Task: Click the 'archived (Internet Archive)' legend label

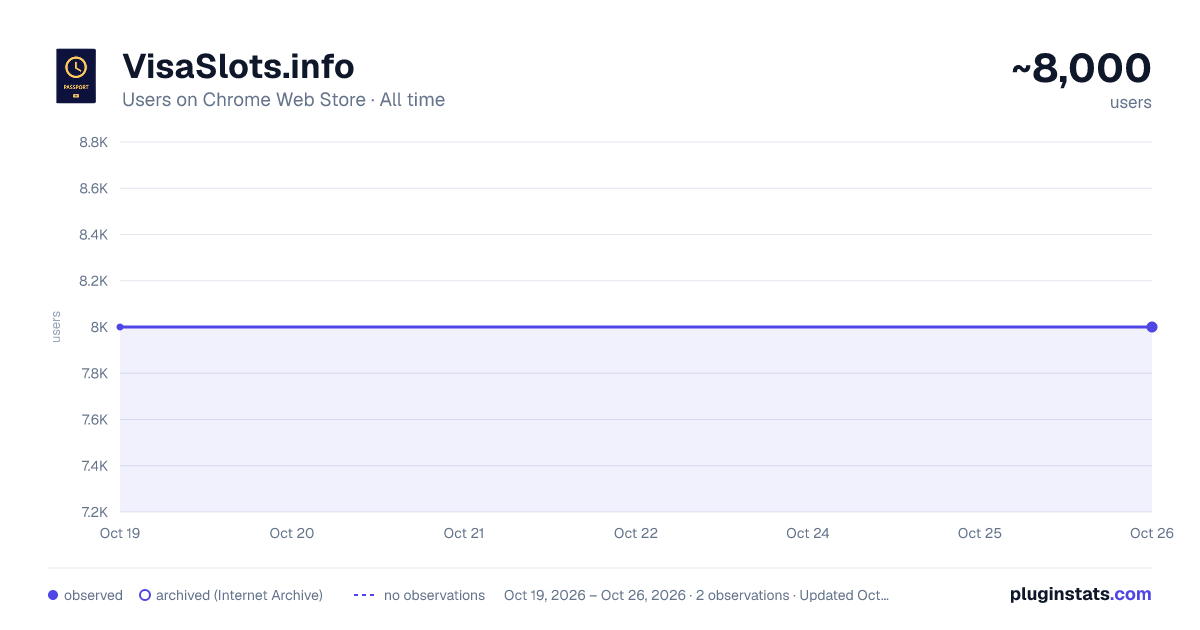Action: tap(239, 595)
